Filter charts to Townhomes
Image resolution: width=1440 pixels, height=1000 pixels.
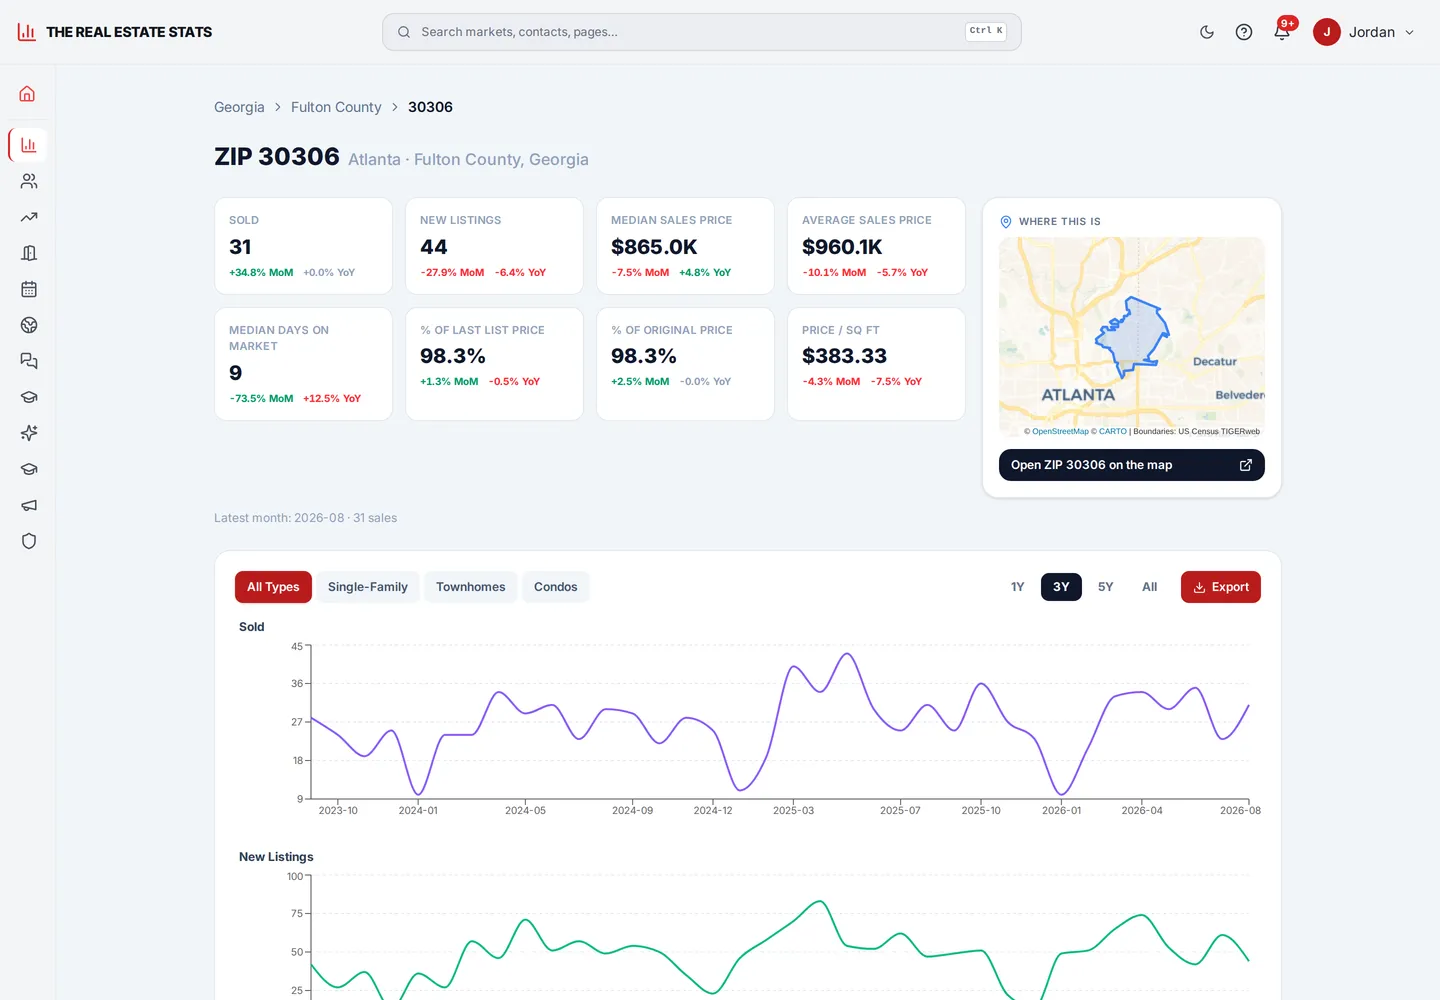click(471, 587)
